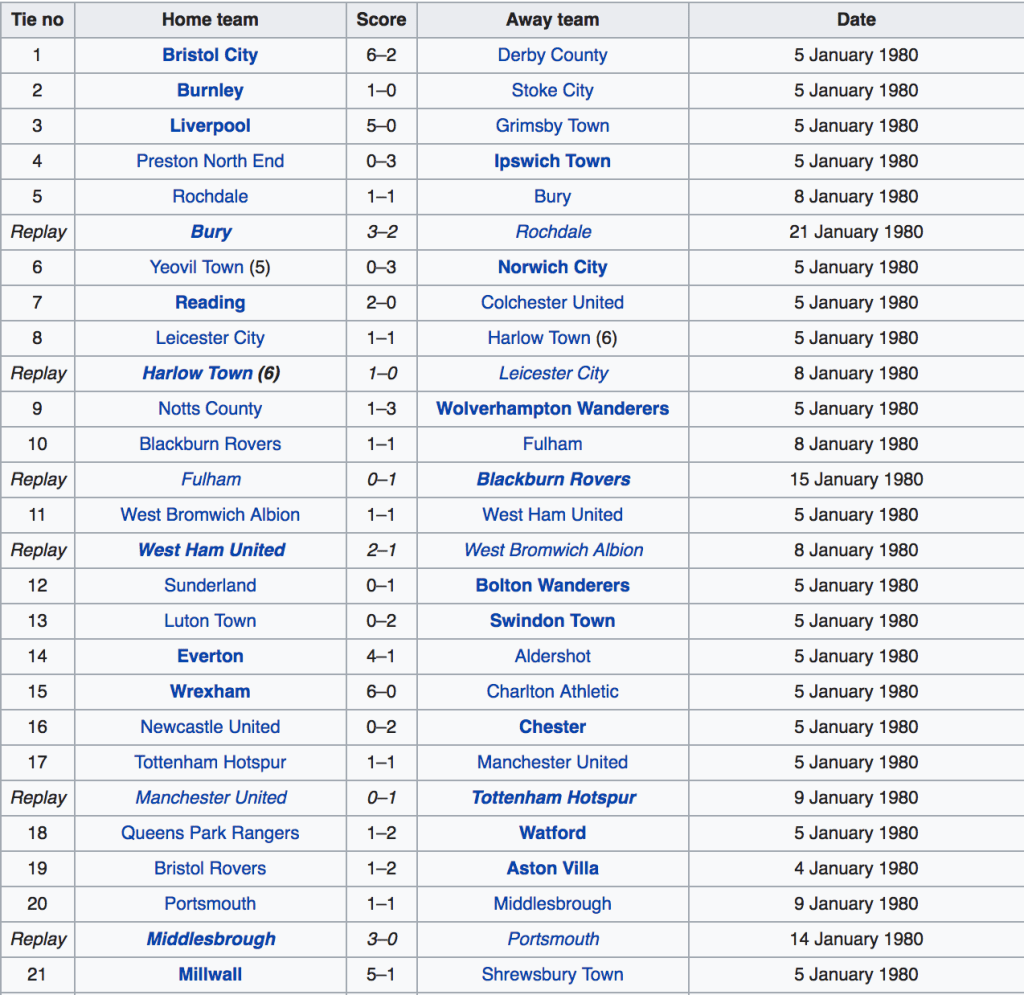This screenshot has width=1024, height=995.
Task: Open the Aston Villa link
Action: point(552,868)
